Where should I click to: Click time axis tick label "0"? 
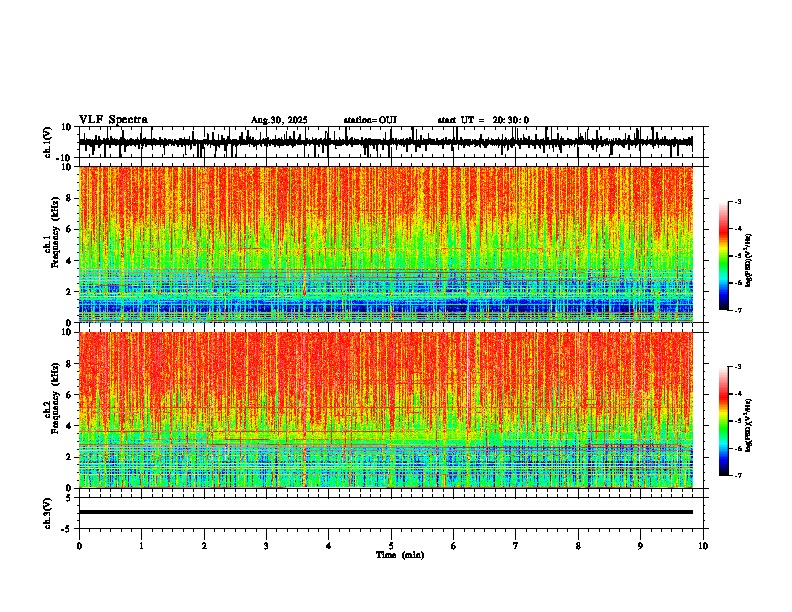(x=79, y=546)
